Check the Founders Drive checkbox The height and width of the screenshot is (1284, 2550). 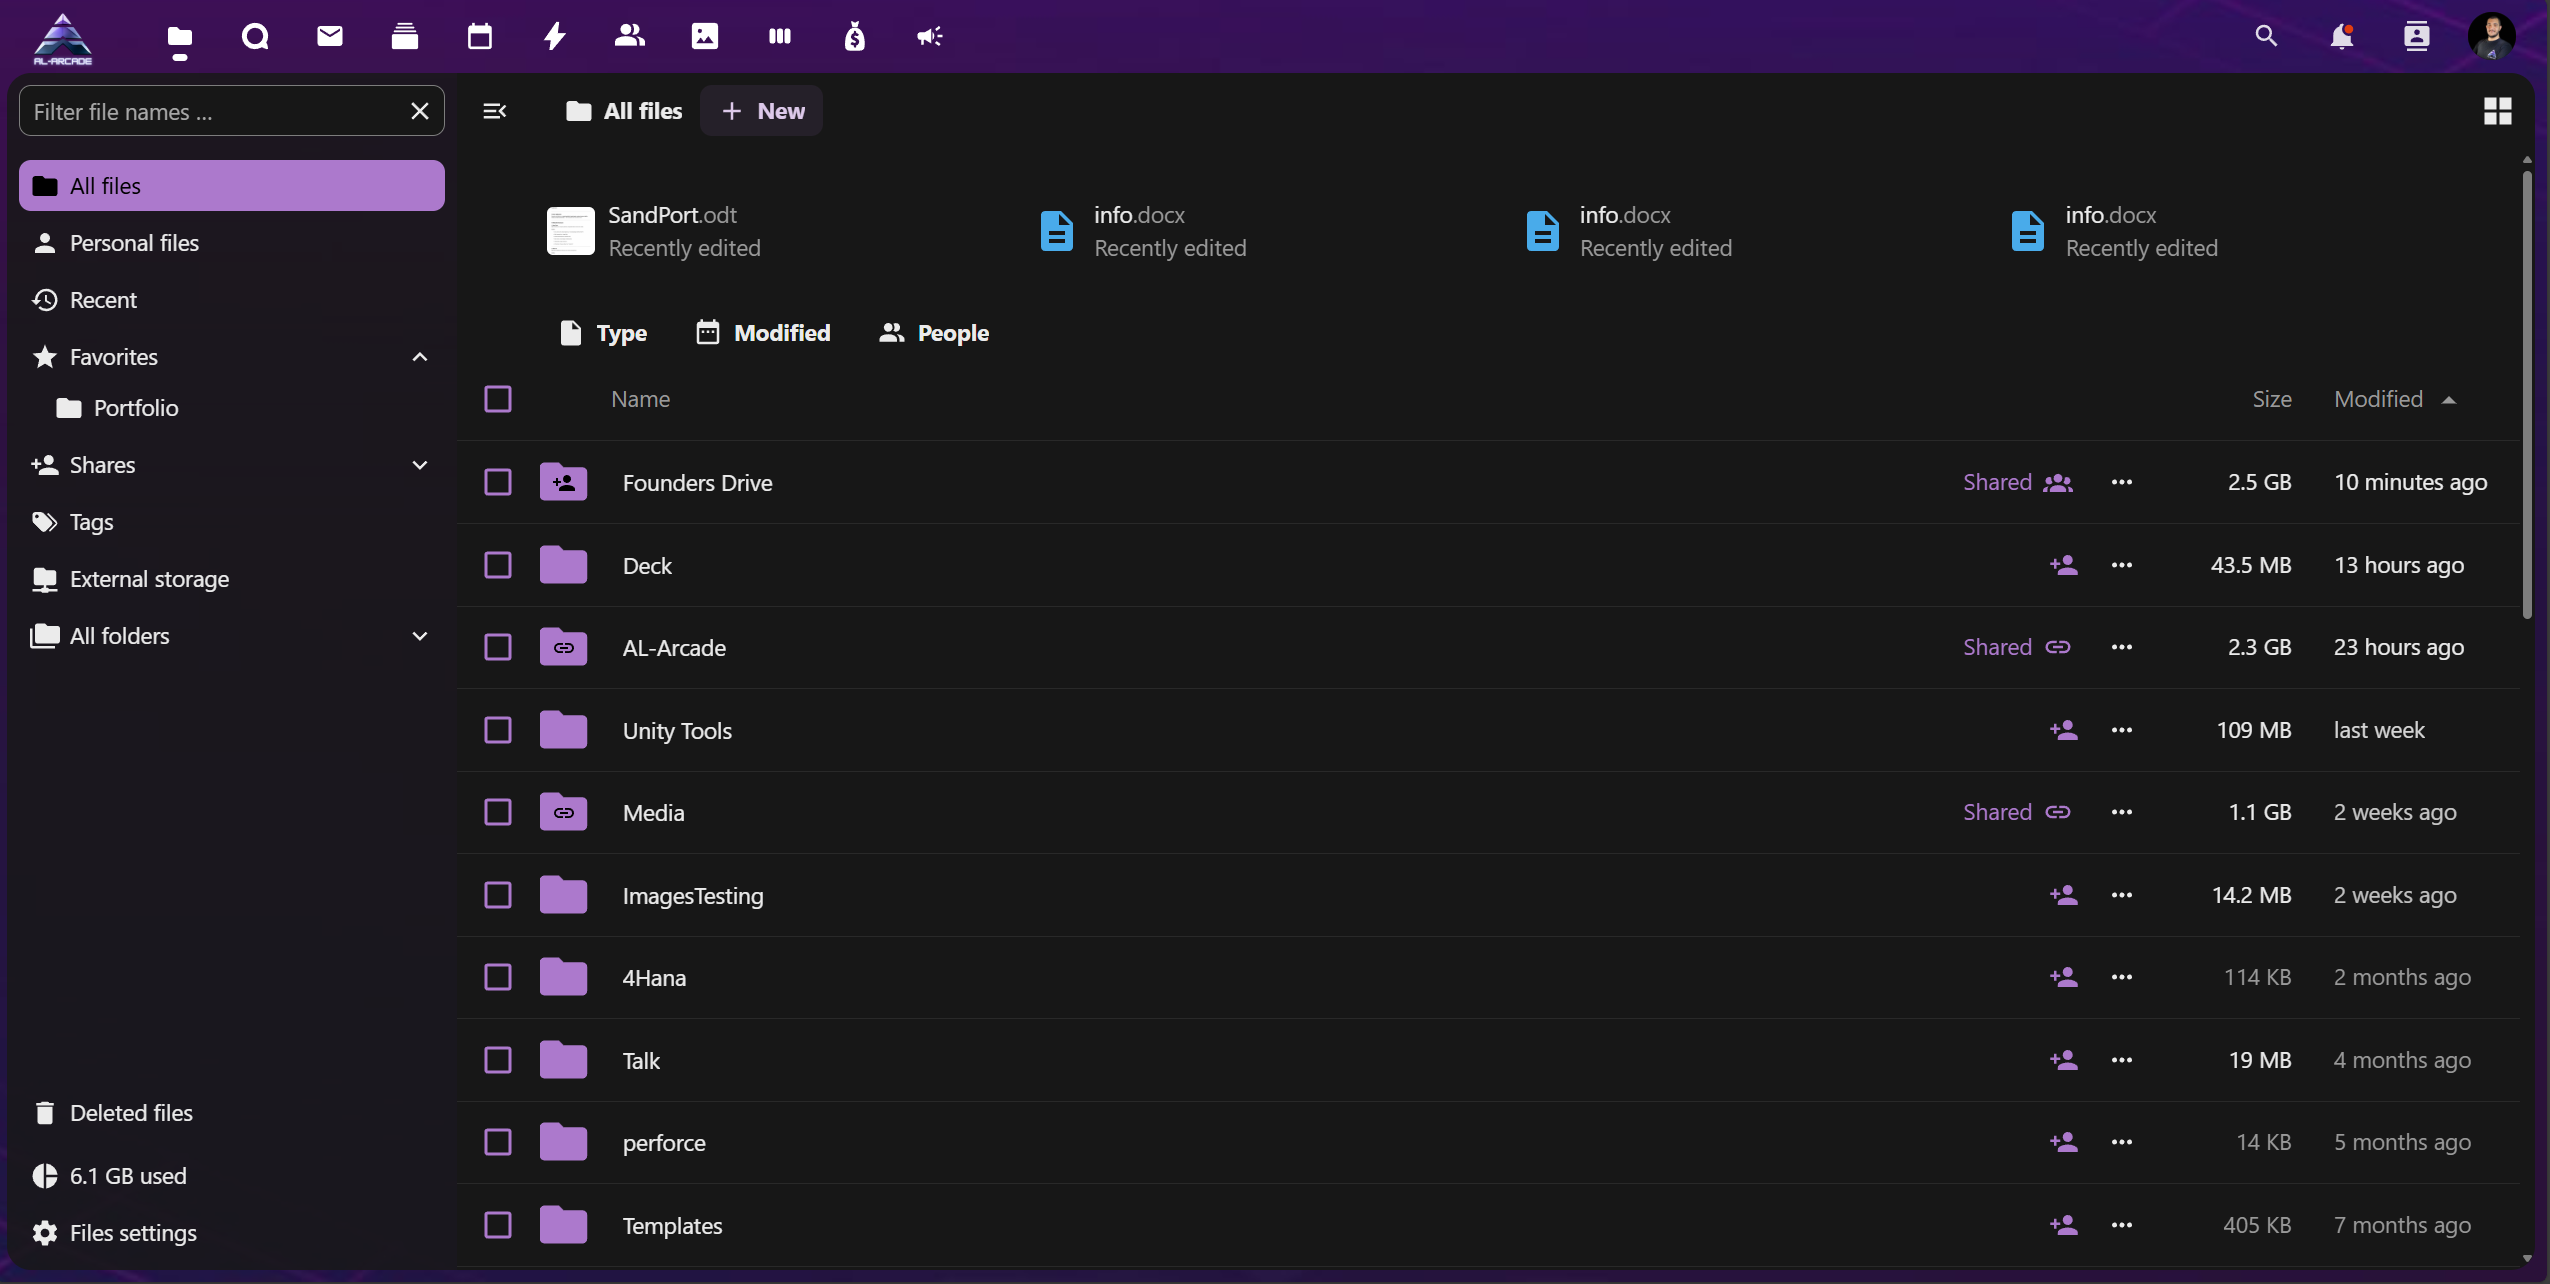coord(498,482)
